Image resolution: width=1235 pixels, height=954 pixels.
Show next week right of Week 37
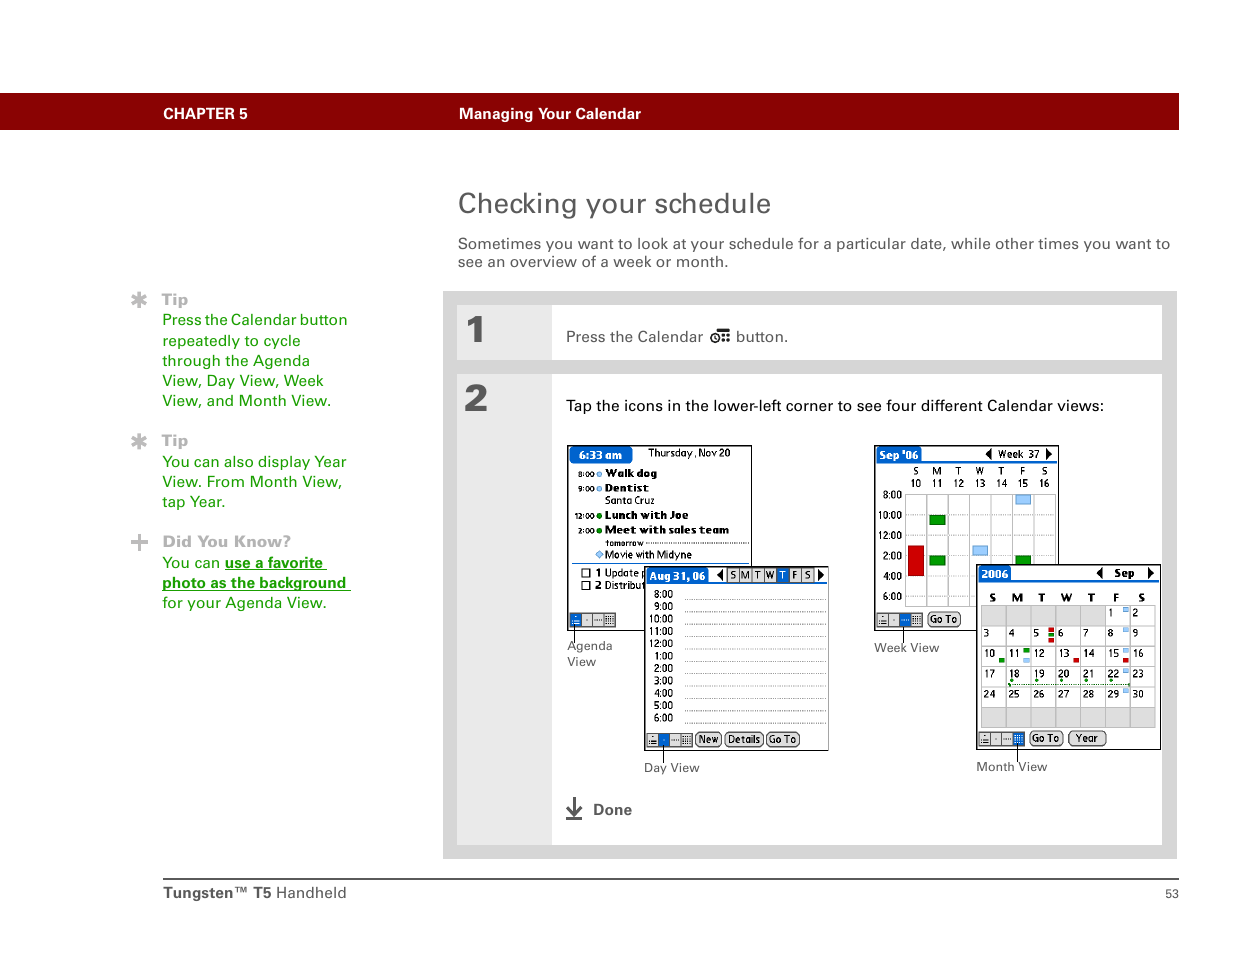(x=1049, y=454)
